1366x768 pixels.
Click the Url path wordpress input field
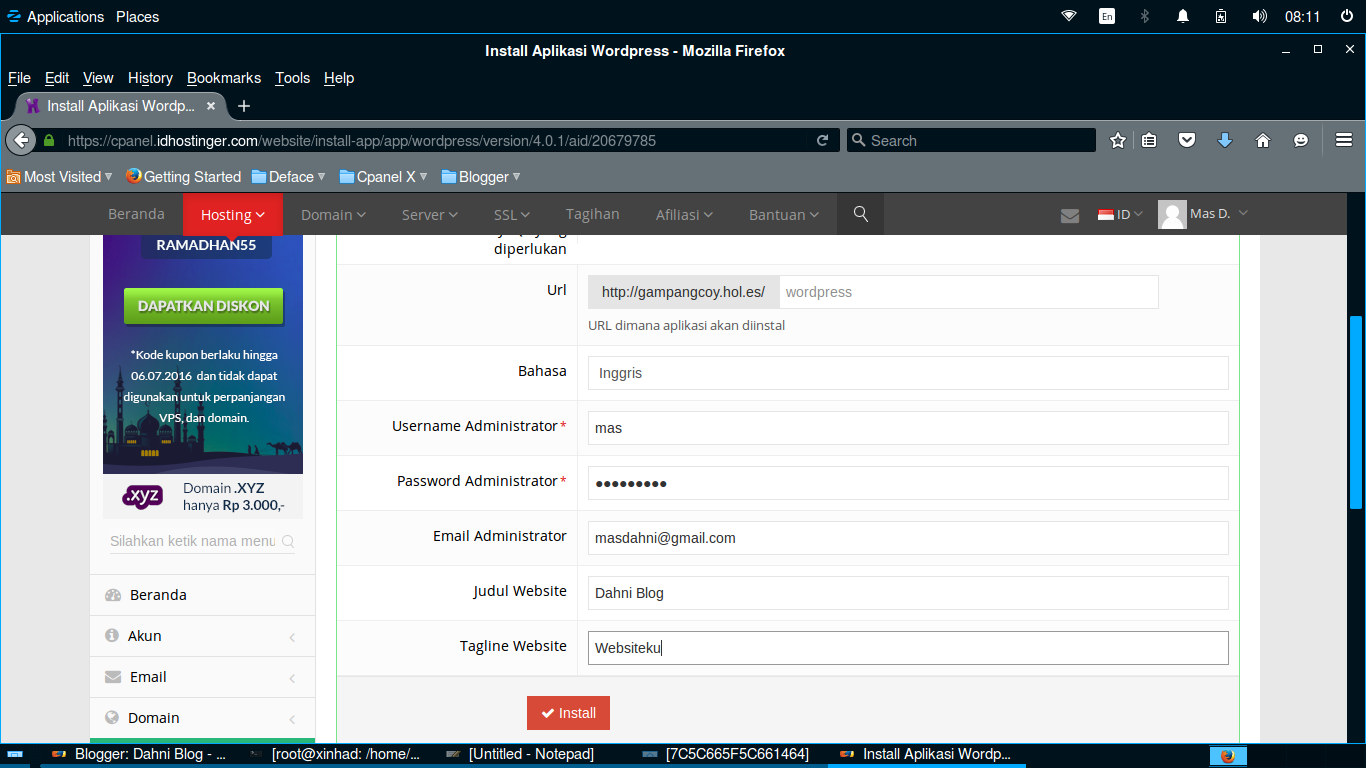coord(967,292)
